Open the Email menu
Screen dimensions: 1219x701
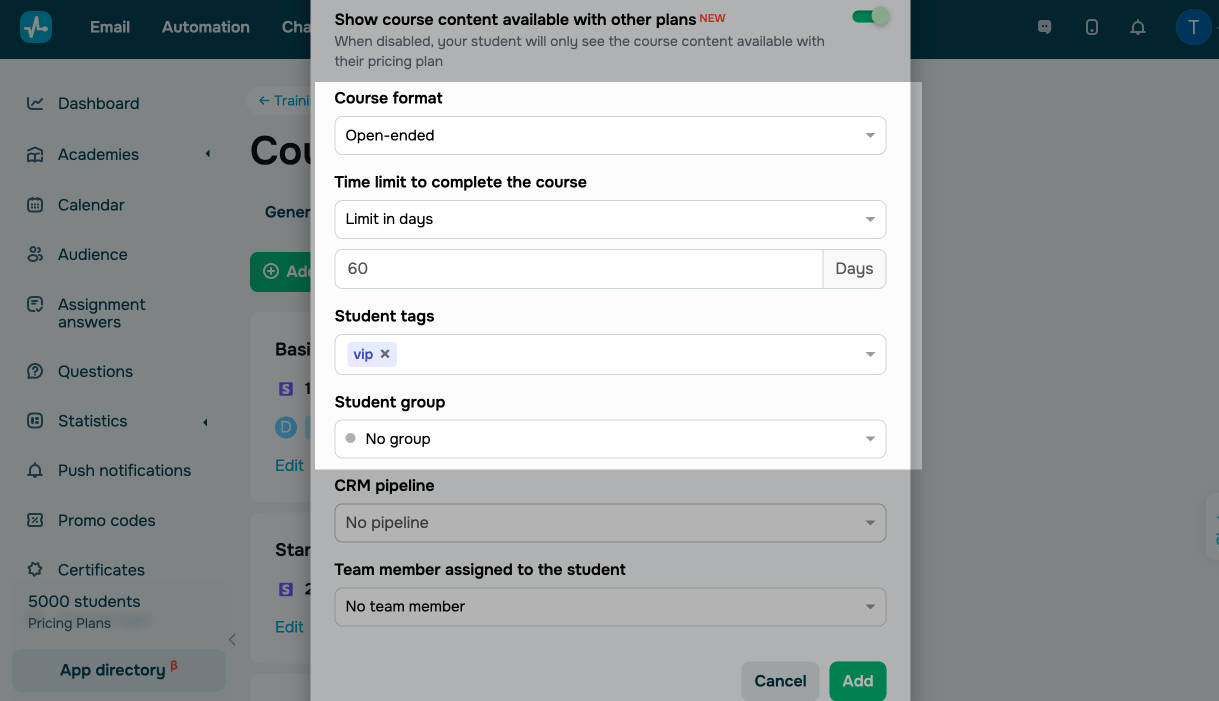pyautogui.click(x=110, y=27)
